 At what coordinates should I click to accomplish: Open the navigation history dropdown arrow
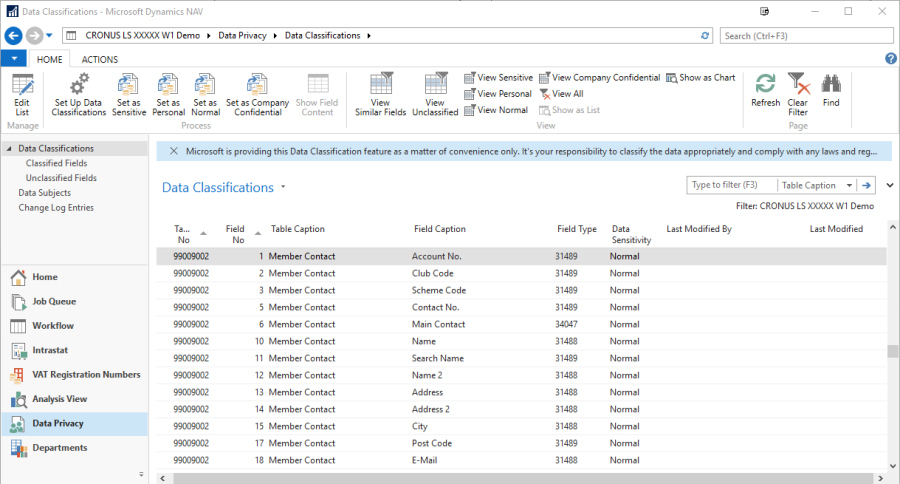49,36
